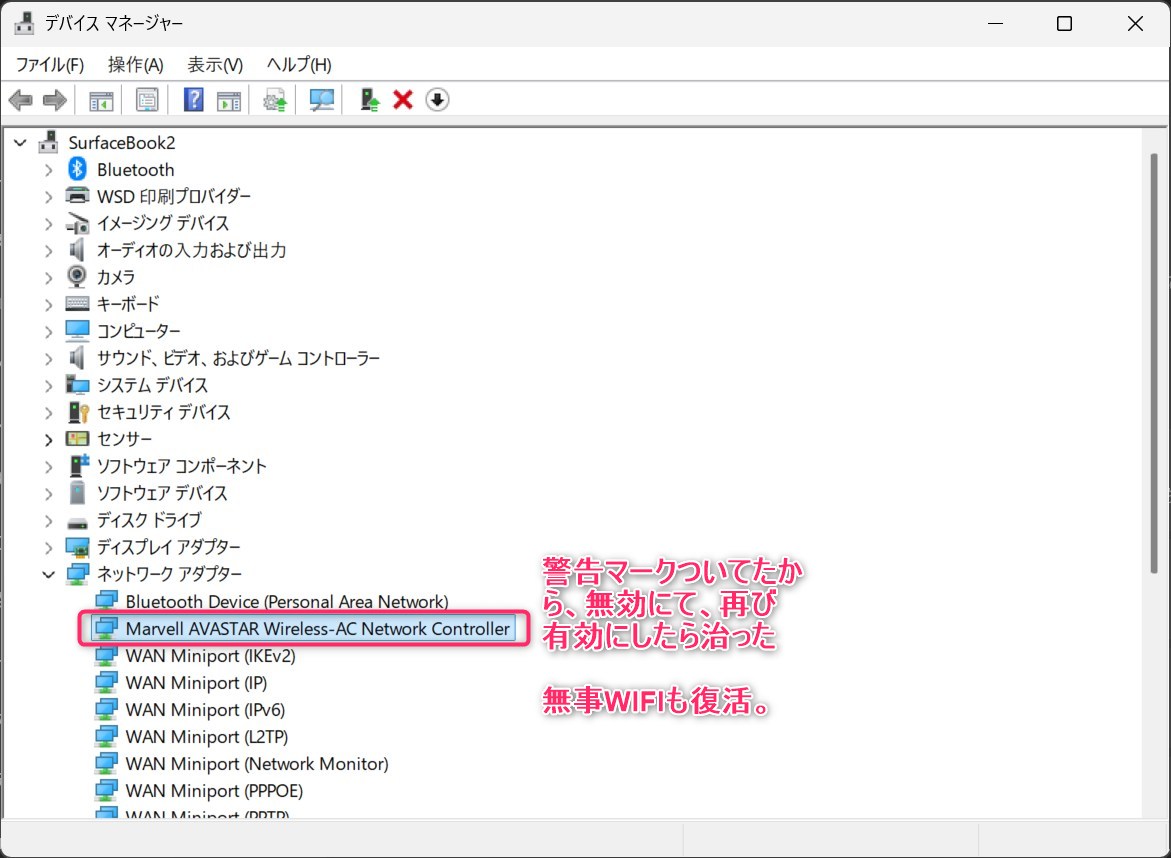Click the オーディオの入力および出力 speaker icon
This screenshot has width=1171, height=858.
tap(77, 250)
